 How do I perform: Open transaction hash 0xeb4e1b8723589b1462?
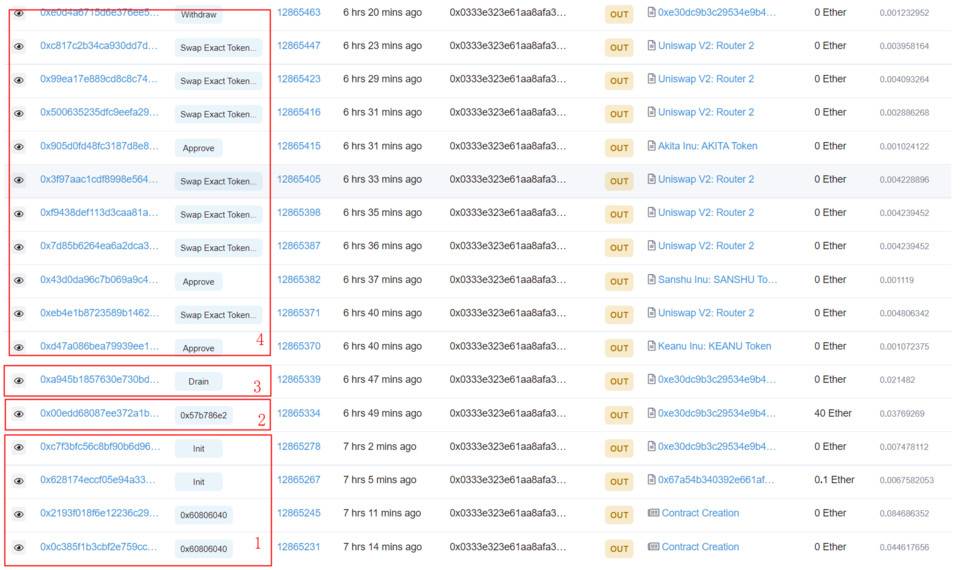pos(99,313)
